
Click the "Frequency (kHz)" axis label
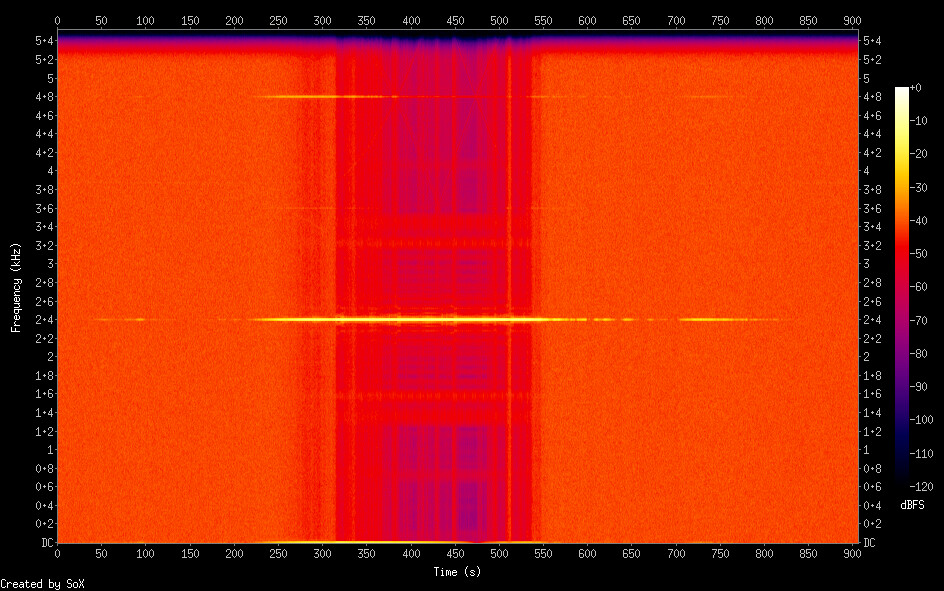(16, 287)
